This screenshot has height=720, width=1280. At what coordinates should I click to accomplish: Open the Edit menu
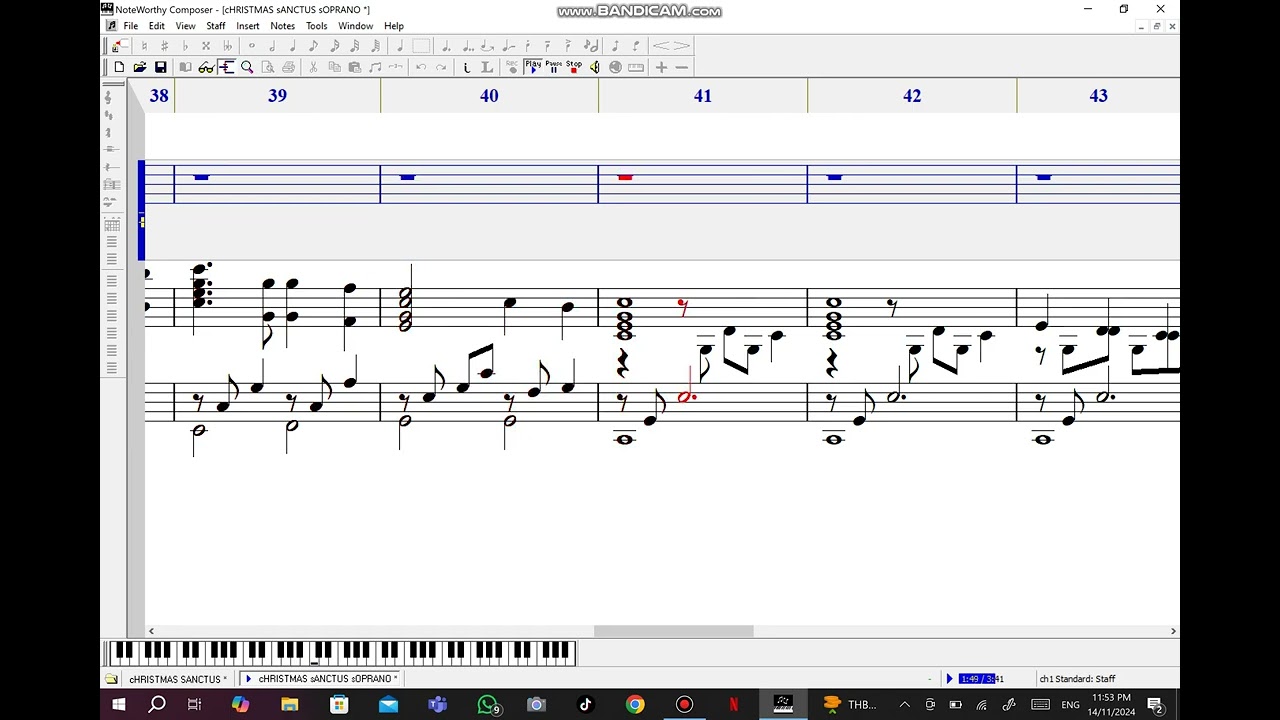[x=157, y=26]
